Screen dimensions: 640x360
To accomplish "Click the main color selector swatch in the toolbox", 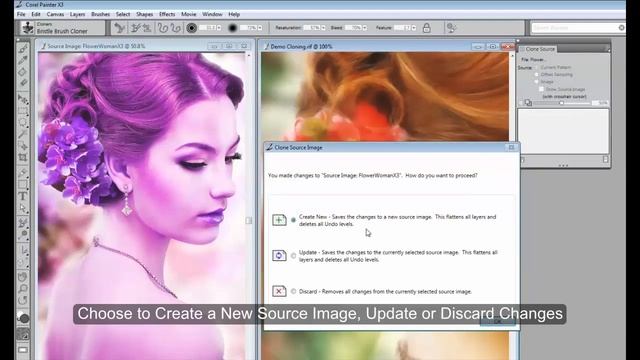I will (x=23, y=318).
